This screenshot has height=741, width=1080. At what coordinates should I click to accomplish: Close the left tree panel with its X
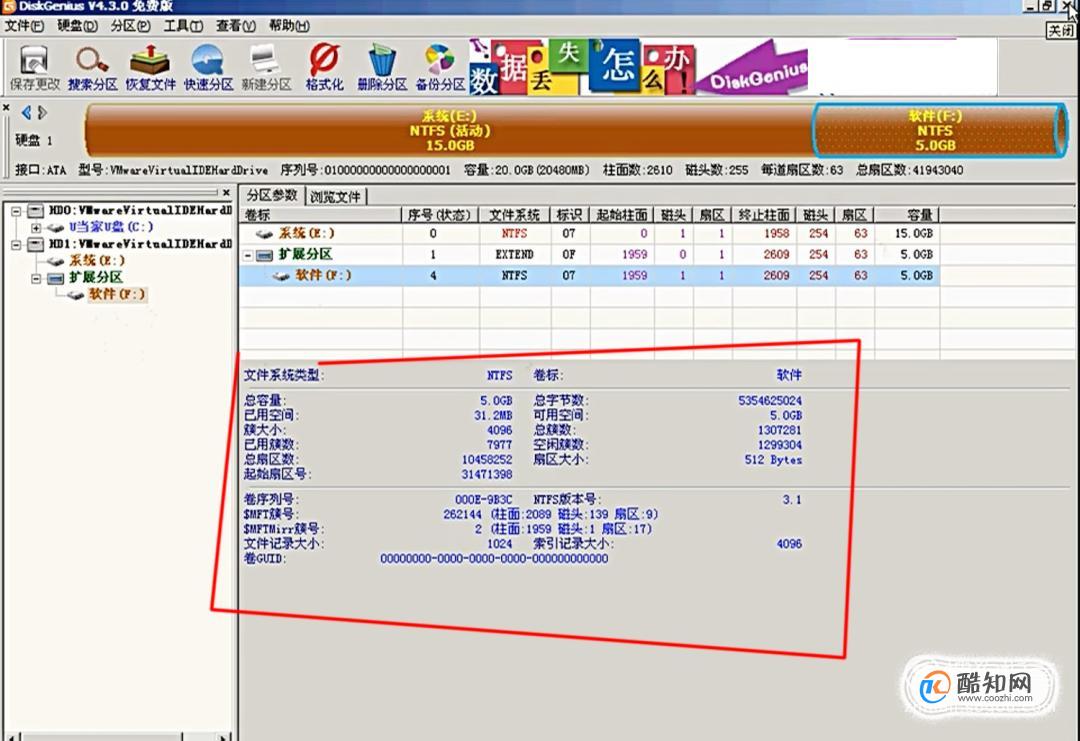click(x=226, y=193)
